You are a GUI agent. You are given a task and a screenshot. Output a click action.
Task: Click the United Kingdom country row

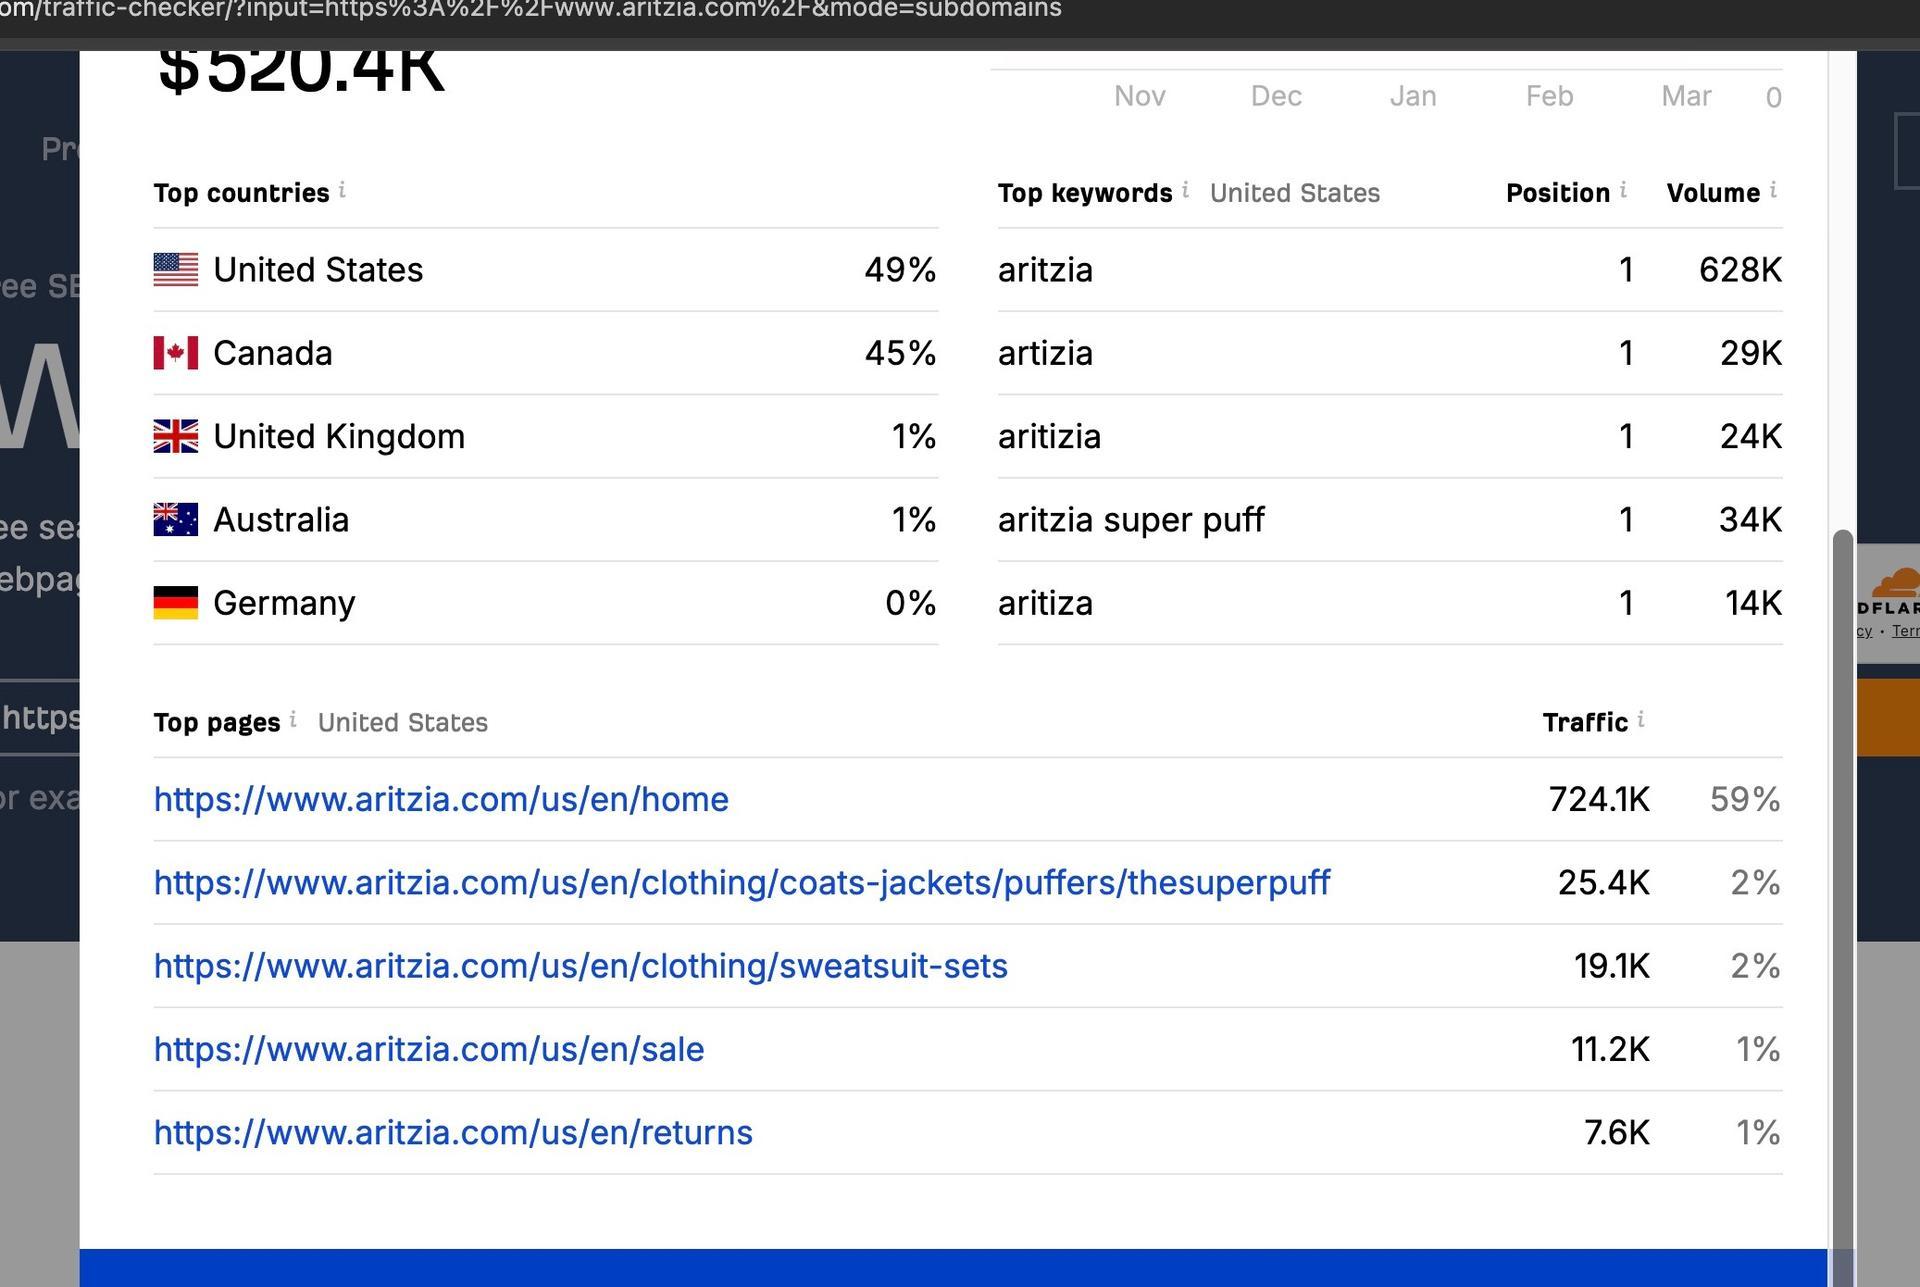click(545, 436)
